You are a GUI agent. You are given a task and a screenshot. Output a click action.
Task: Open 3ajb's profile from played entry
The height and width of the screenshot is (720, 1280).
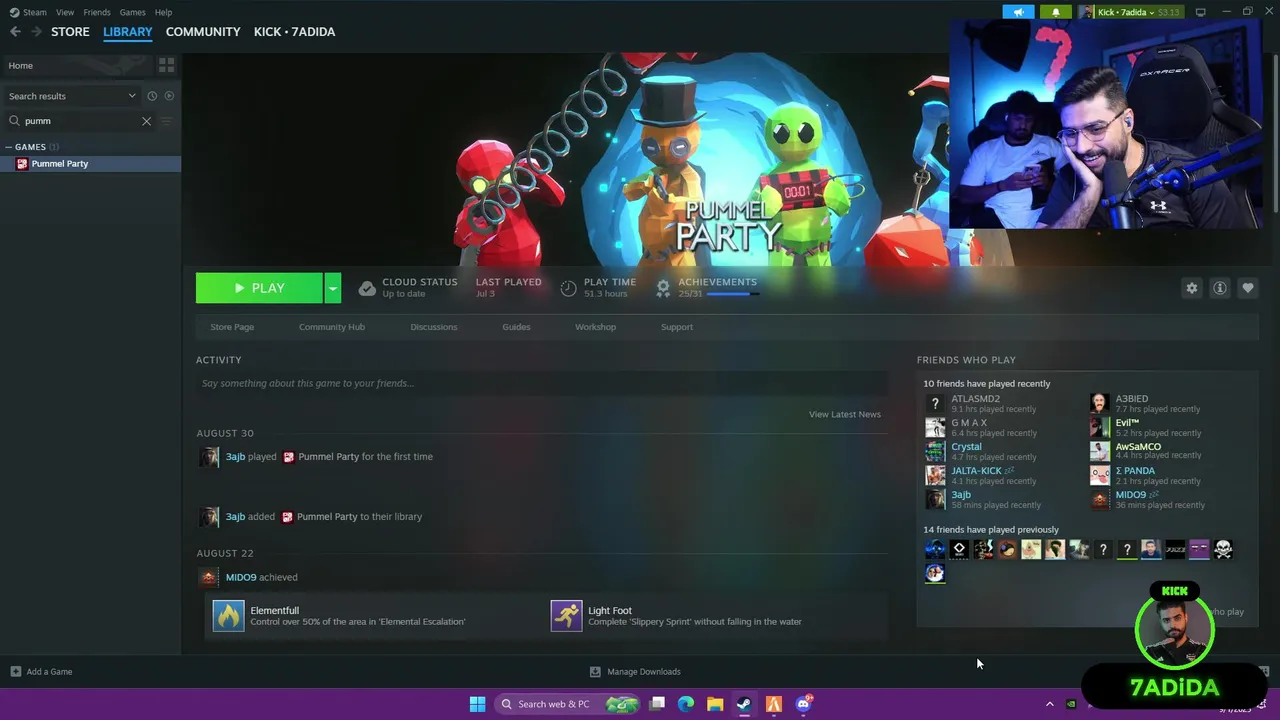tap(235, 457)
